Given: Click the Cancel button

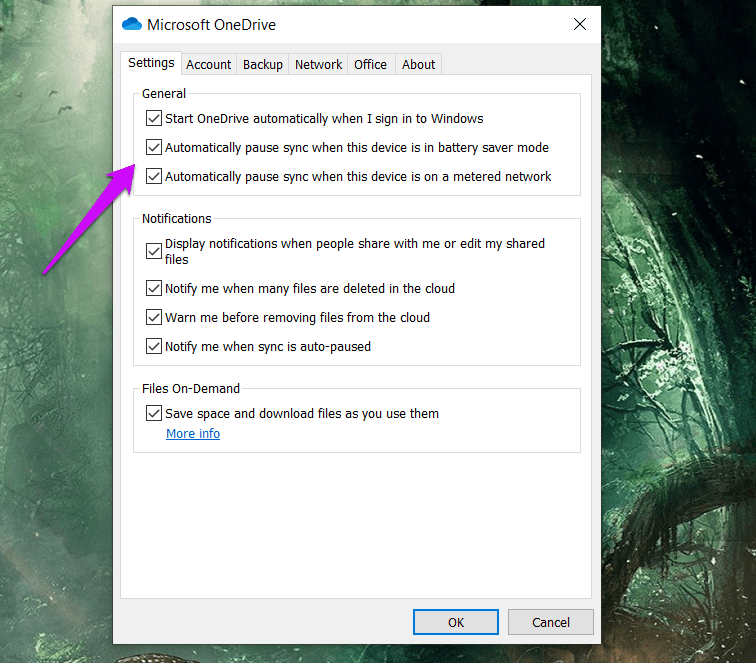Looking at the screenshot, I should [551, 622].
